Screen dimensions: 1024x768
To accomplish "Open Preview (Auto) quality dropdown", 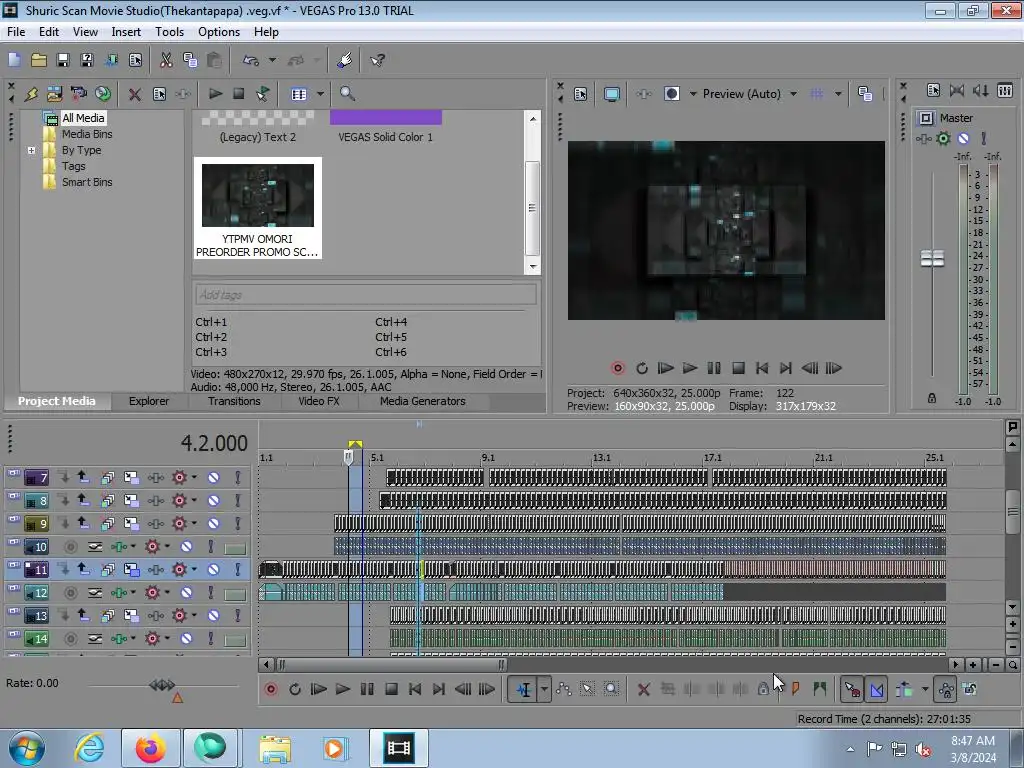I will pyautogui.click(x=793, y=94).
